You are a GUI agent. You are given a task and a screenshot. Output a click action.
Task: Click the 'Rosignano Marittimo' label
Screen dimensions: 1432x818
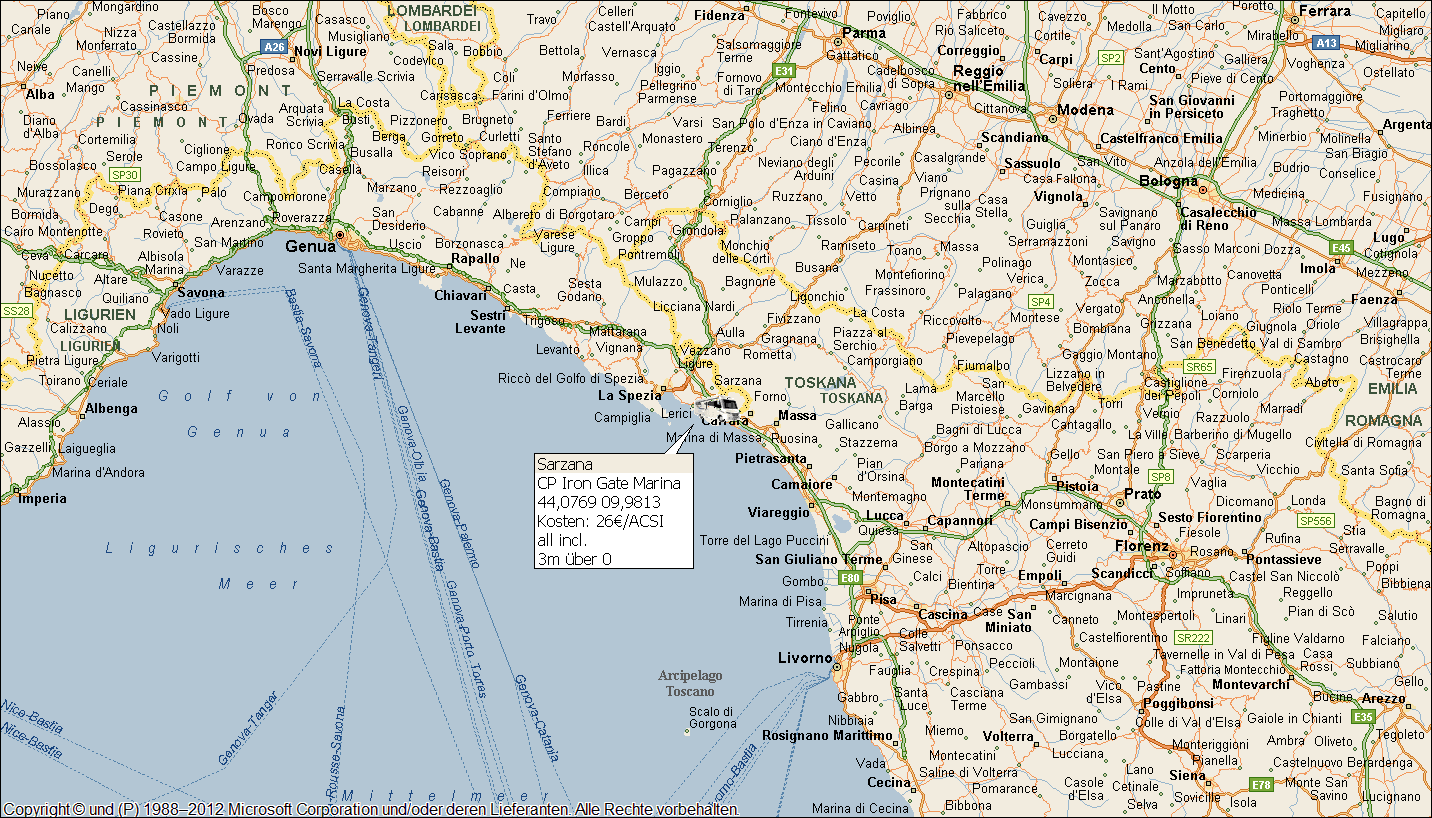[827, 735]
